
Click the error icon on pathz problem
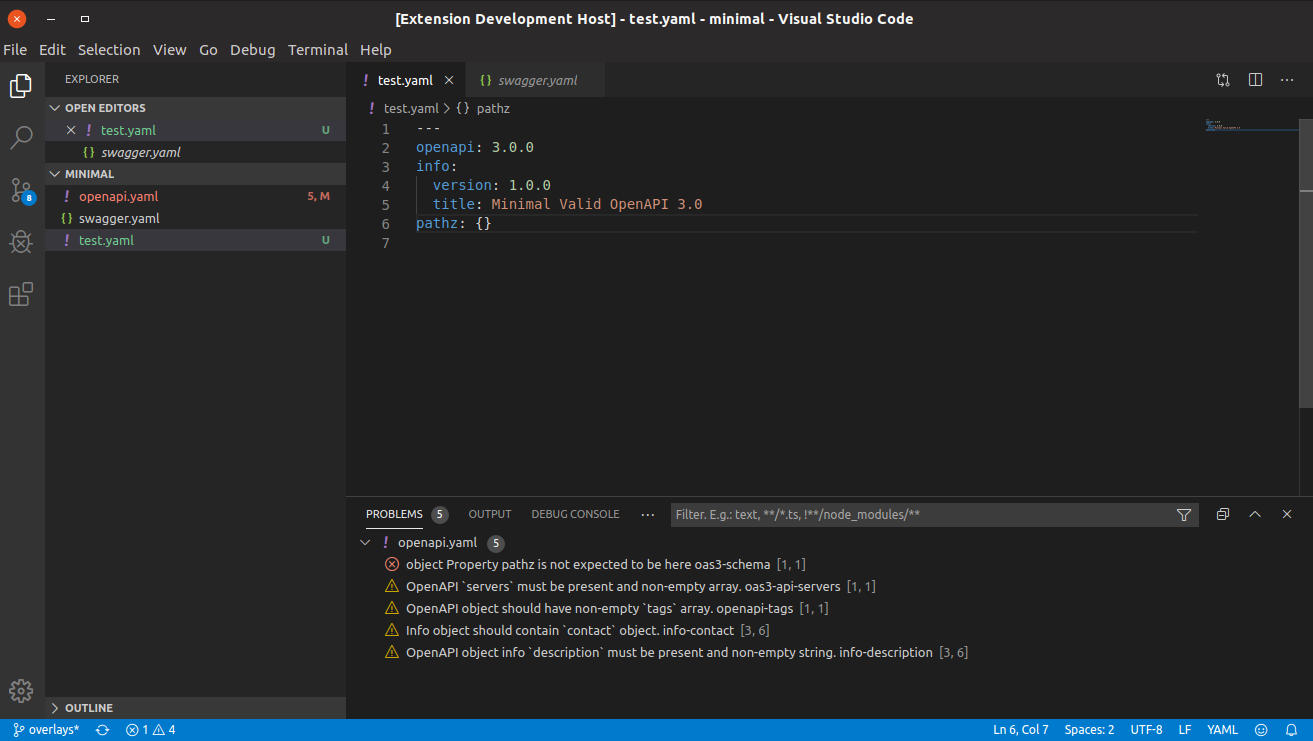pyautogui.click(x=392, y=564)
